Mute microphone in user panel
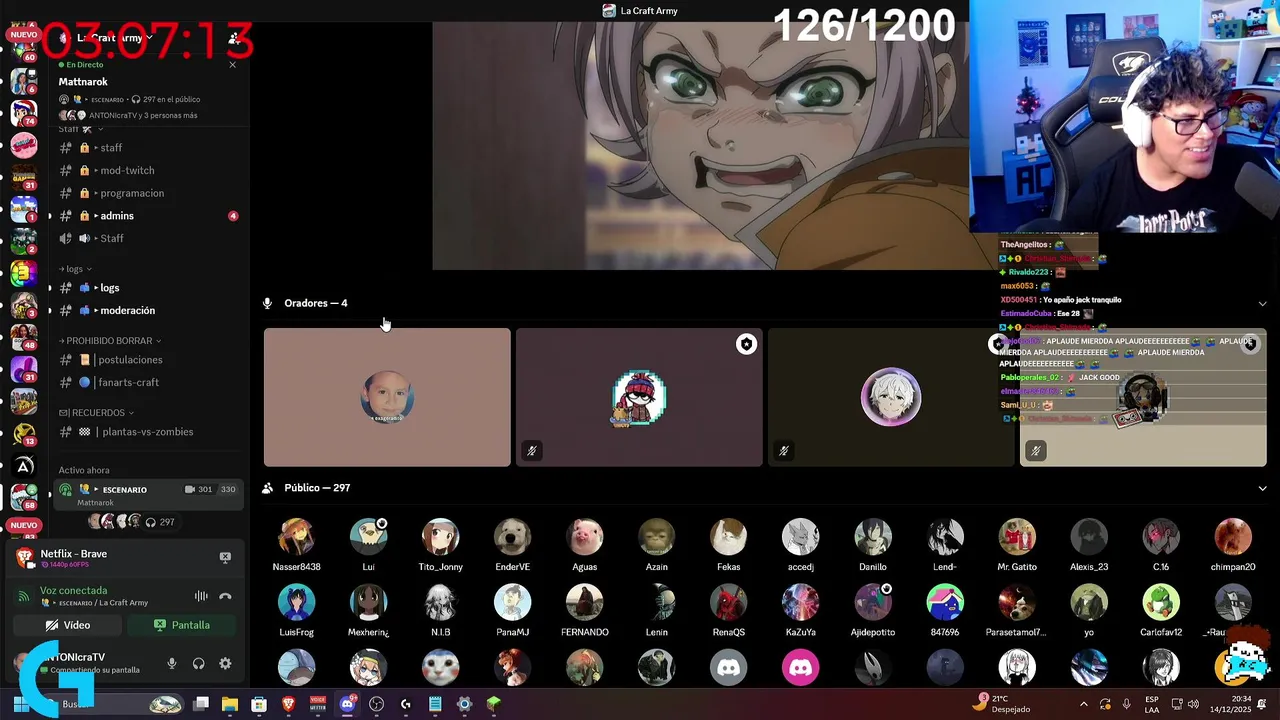This screenshot has height=720, width=1280. click(172, 663)
